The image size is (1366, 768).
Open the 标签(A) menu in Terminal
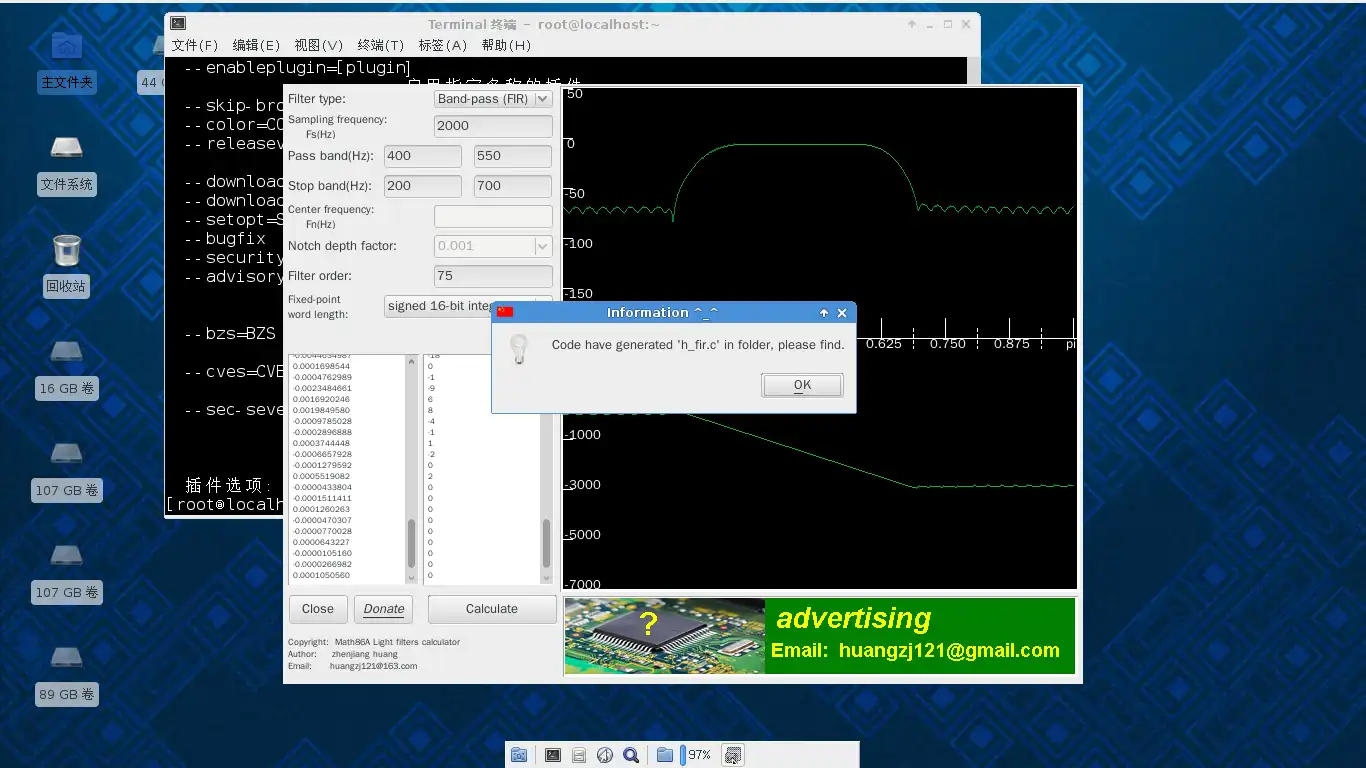[443, 45]
